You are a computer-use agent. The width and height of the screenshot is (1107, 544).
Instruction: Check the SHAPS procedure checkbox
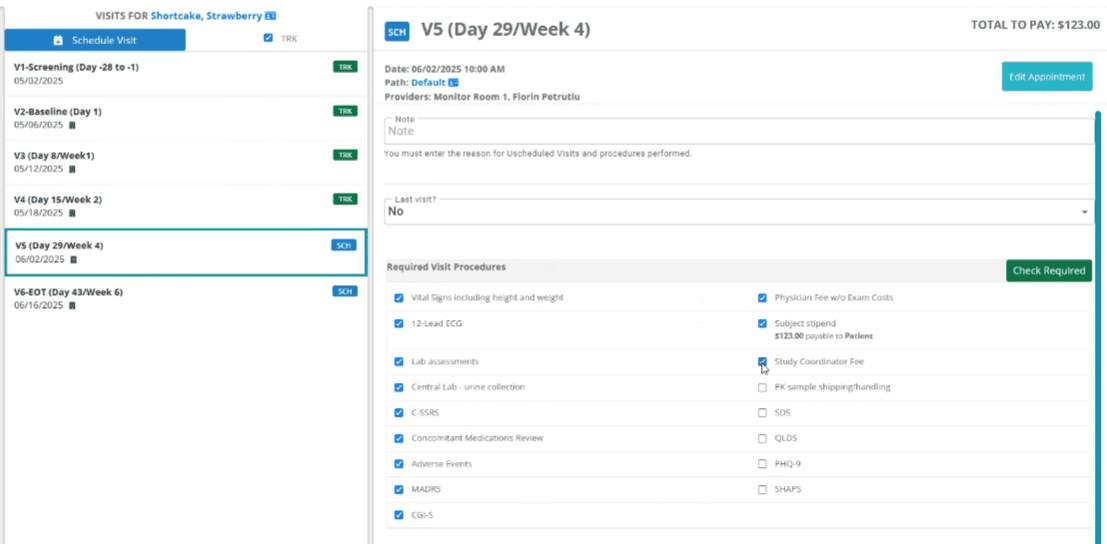pyautogui.click(x=762, y=489)
